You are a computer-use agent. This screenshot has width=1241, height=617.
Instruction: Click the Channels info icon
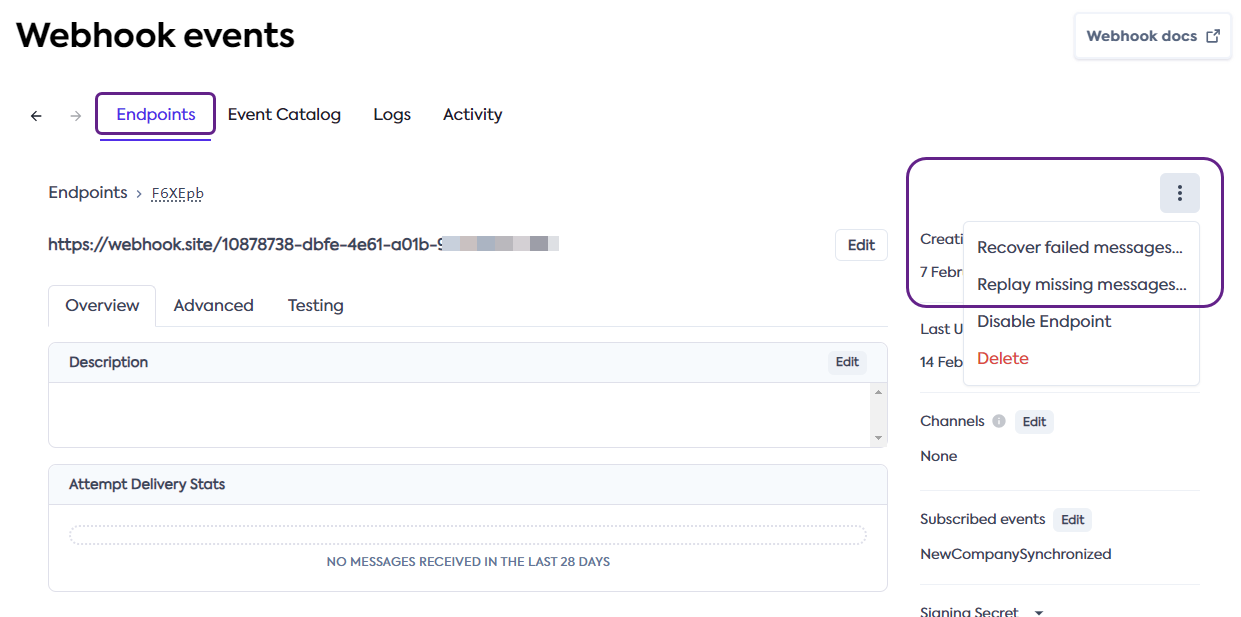[998, 422]
